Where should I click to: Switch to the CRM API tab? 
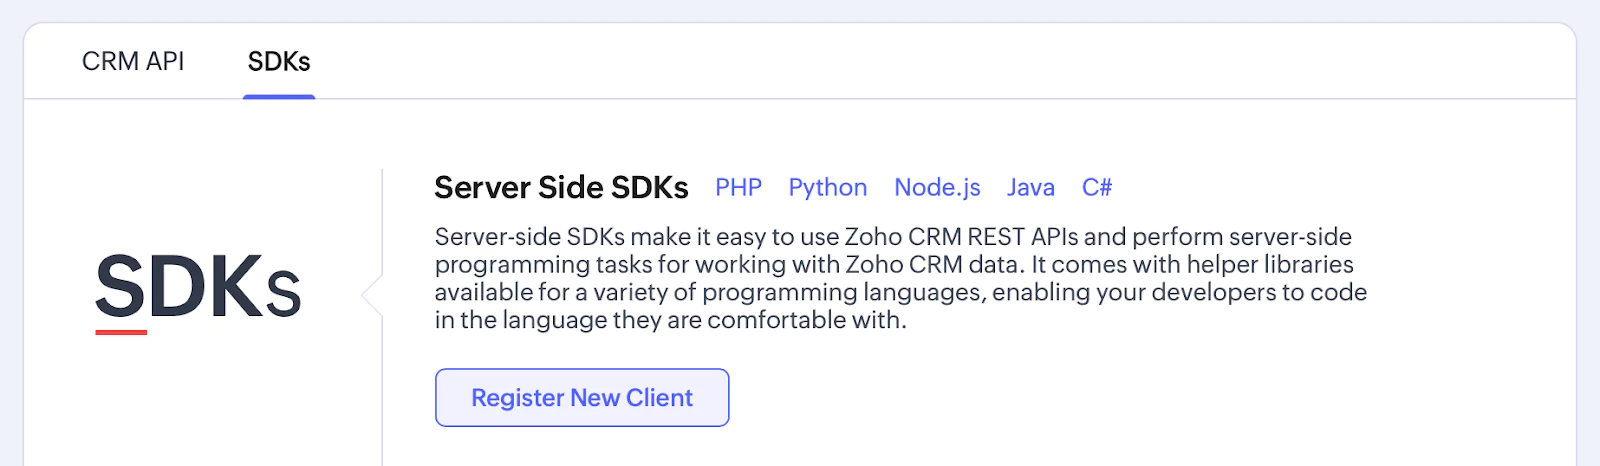pos(133,62)
